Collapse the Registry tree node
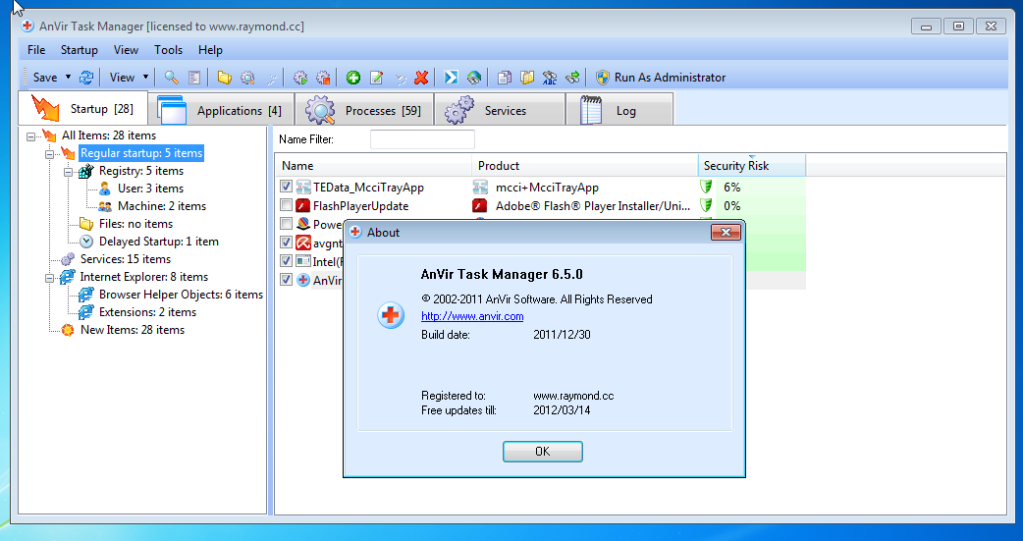The height and width of the screenshot is (541, 1023). click(69, 172)
